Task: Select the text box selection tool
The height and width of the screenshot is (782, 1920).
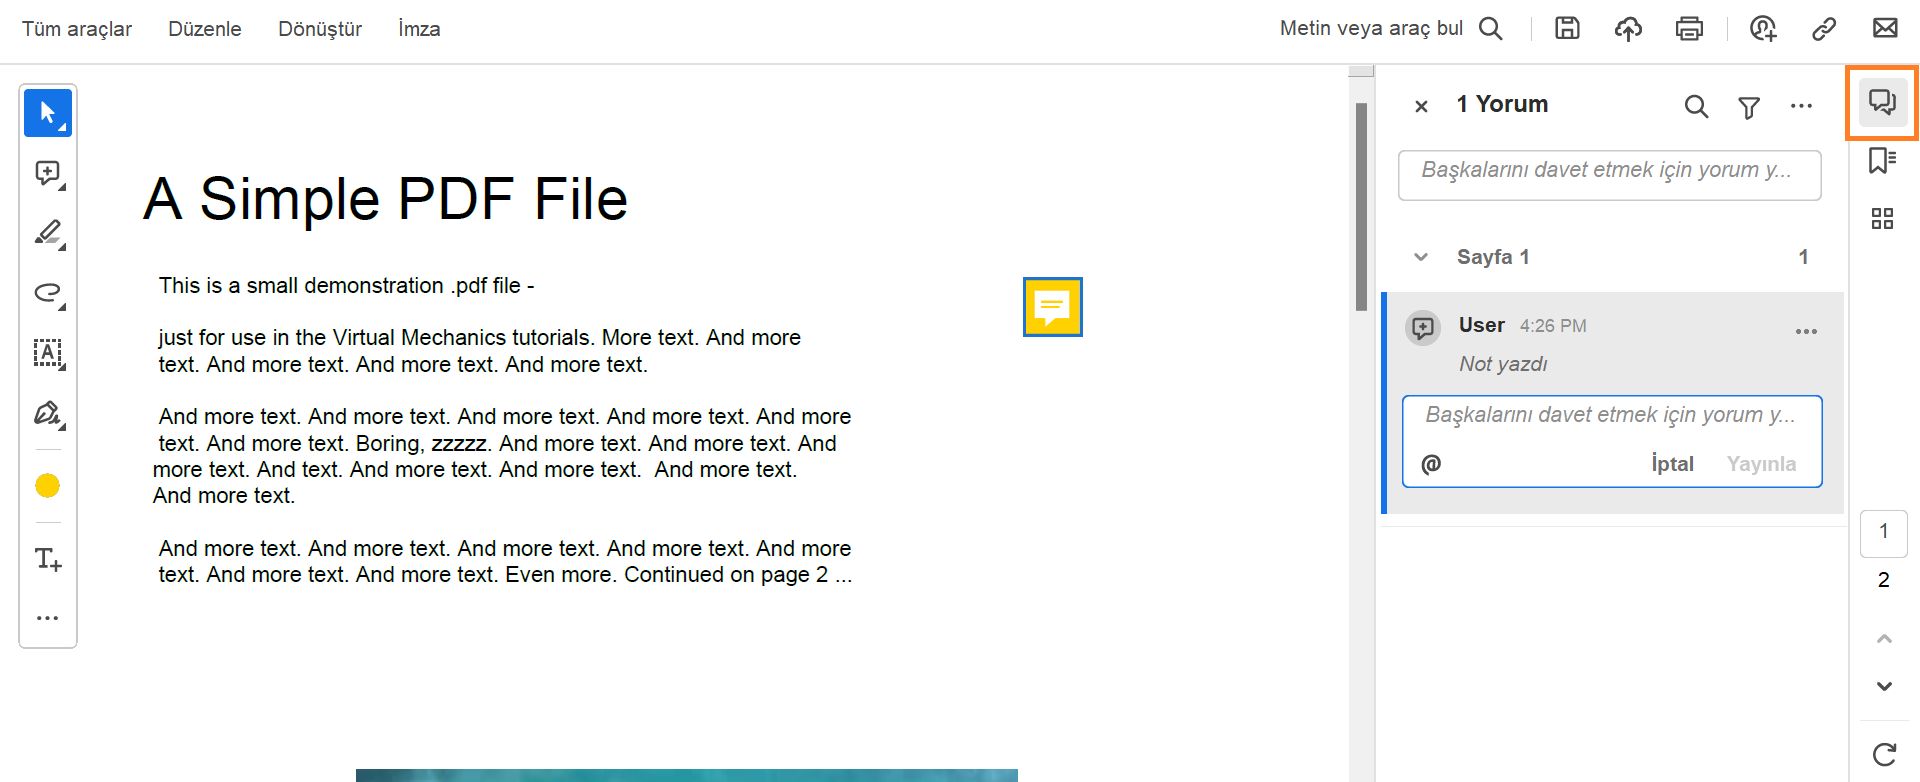Action: tap(48, 353)
